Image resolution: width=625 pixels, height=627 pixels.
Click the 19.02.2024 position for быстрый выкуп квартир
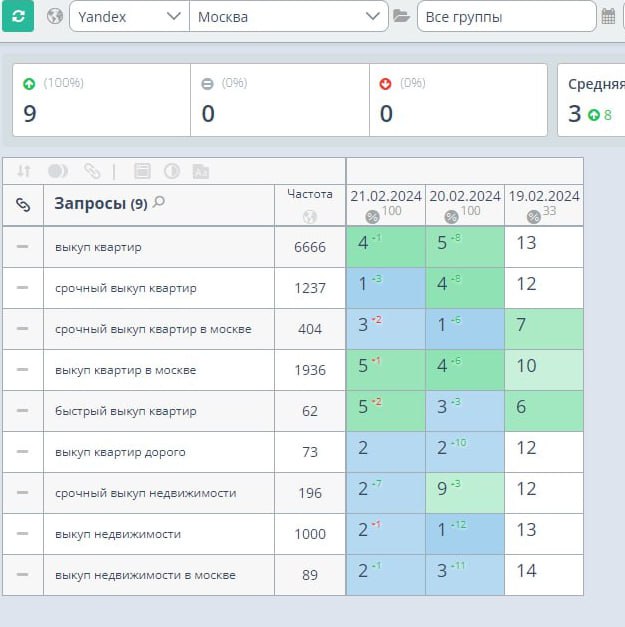[x=544, y=411]
